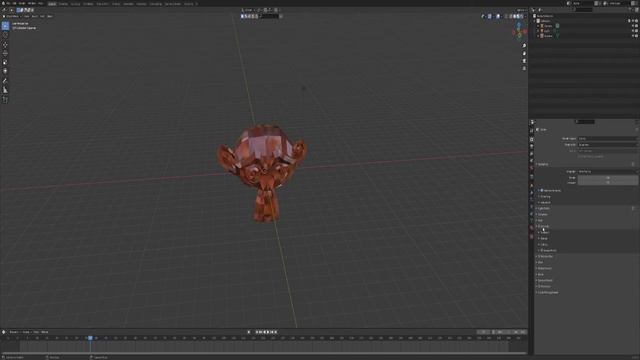640x360 pixels.
Task: Click the Blender logo icon
Action: (x=3, y=3)
